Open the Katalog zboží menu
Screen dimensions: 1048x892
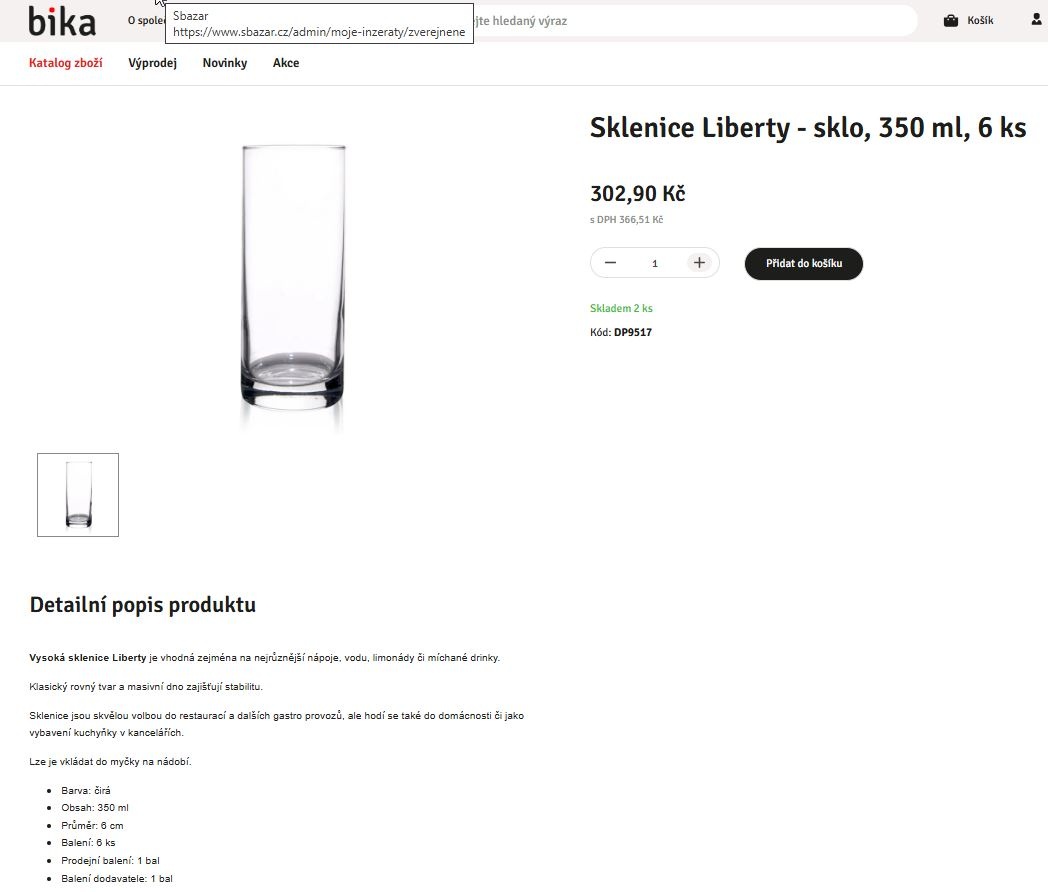[66, 63]
